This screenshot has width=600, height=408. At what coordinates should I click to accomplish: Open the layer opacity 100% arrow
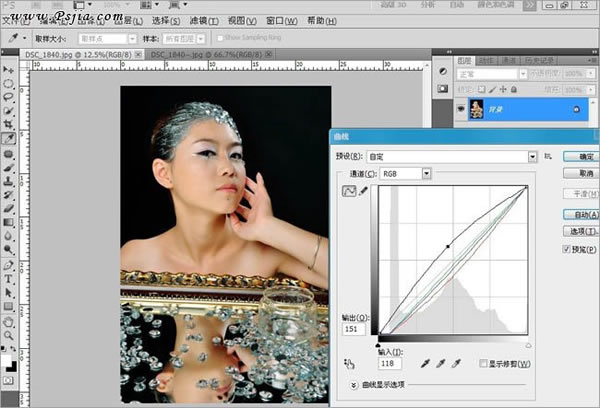[x=591, y=73]
